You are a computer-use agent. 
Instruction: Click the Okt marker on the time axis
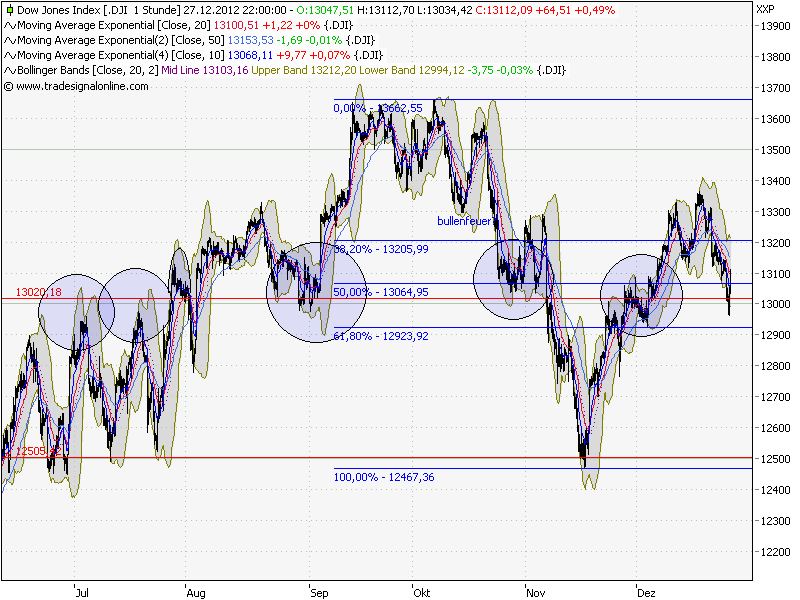pyautogui.click(x=422, y=593)
